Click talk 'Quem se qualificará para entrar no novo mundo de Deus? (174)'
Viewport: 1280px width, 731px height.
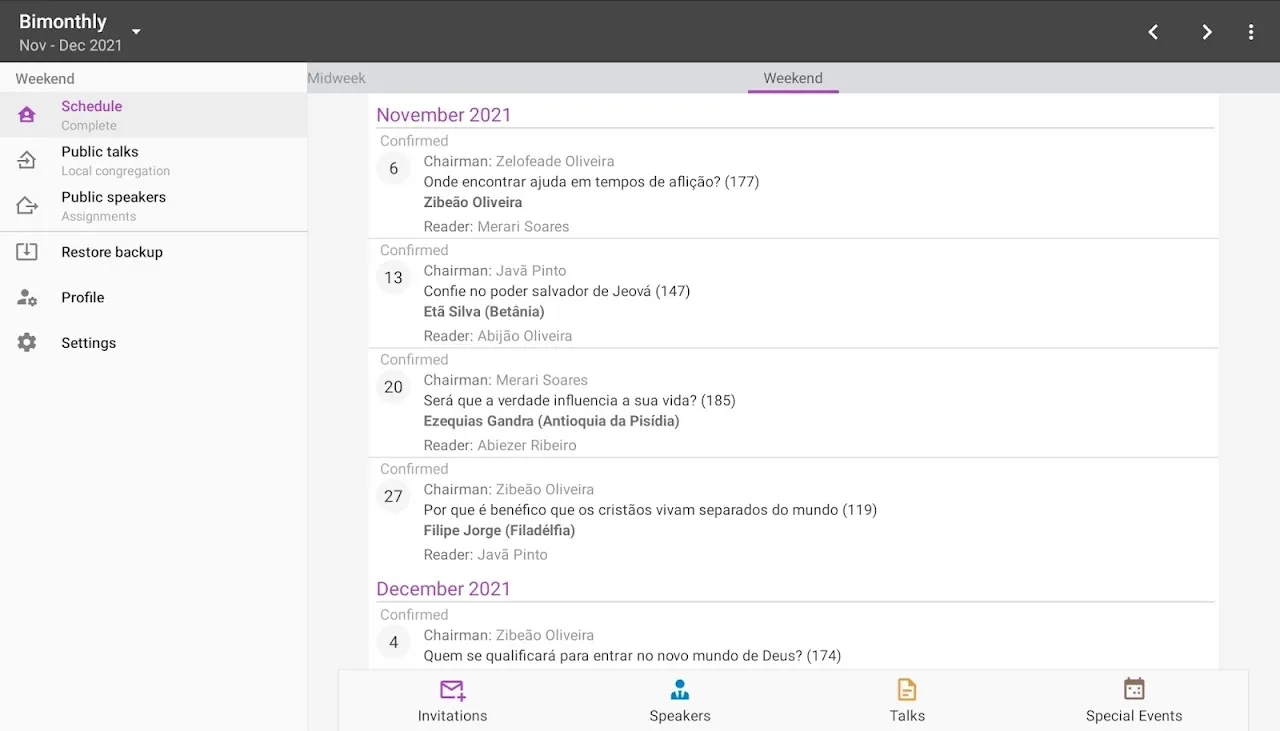pyautogui.click(x=632, y=656)
